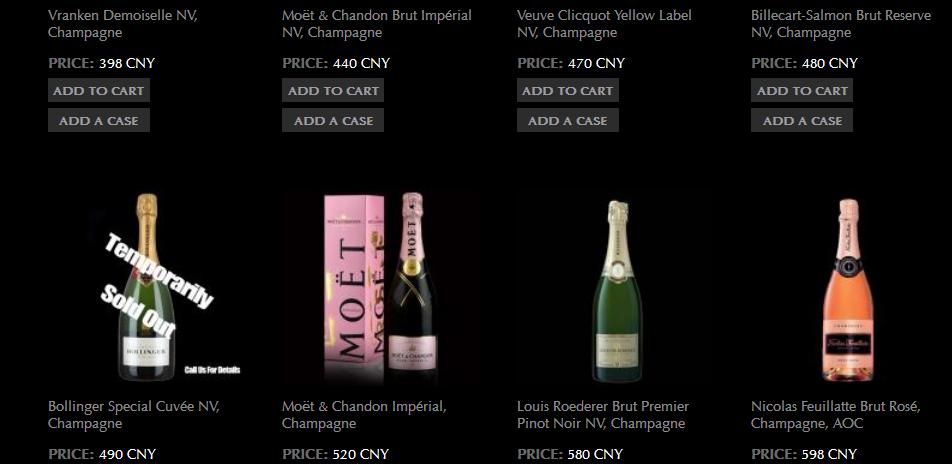Open Vranken Demoiselle NV product title
Image resolution: width=952 pixels, height=464 pixels.
[123, 24]
